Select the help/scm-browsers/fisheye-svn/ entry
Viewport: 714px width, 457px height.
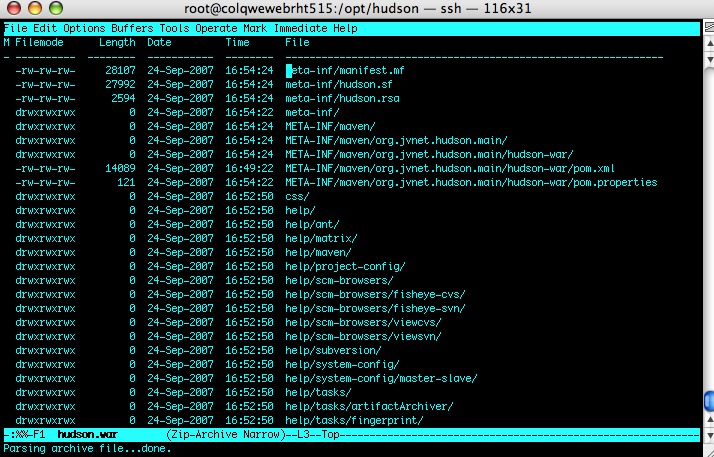click(x=375, y=309)
